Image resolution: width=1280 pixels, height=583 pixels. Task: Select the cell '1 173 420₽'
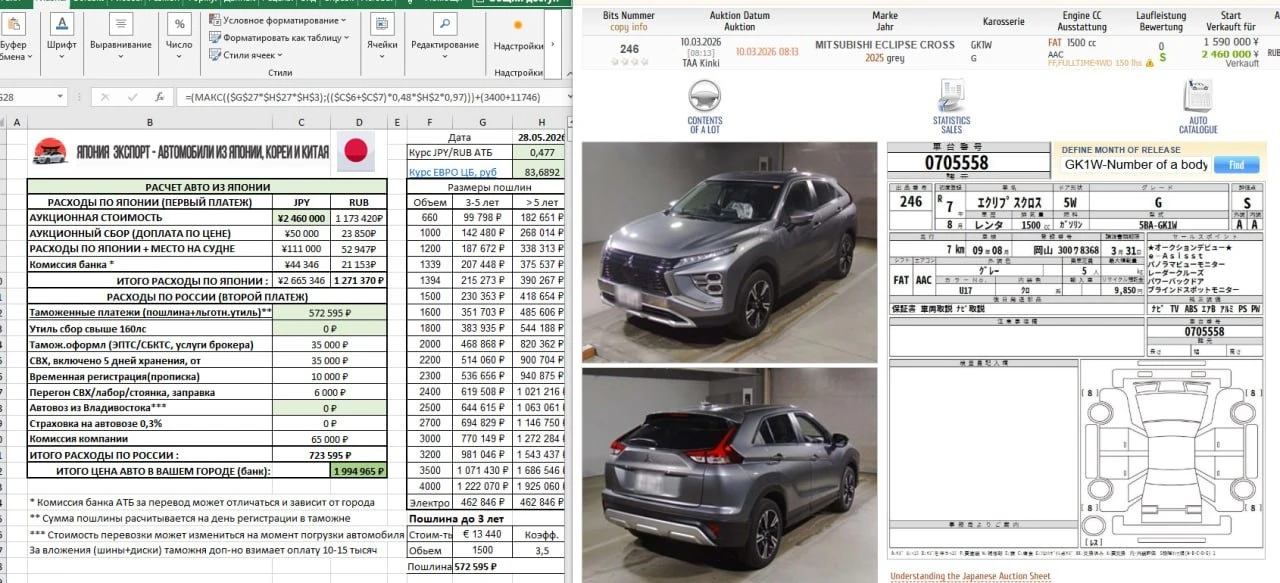tap(359, 217)
